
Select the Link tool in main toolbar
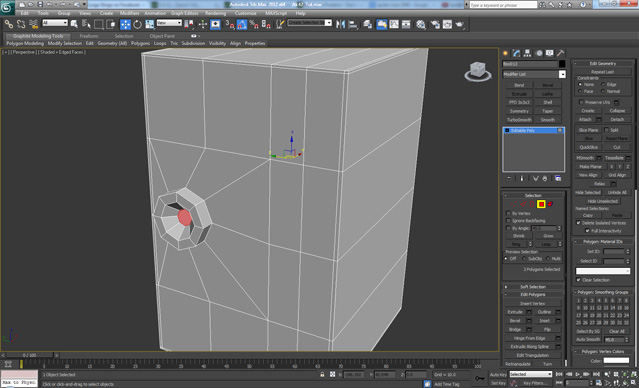pos(9,24)
